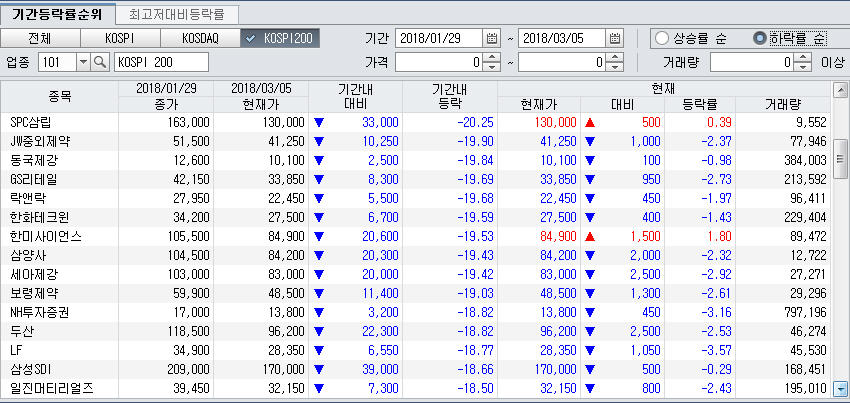Click 동국제강 volume 384,003
850x403 pixels.
click(804, 161)
